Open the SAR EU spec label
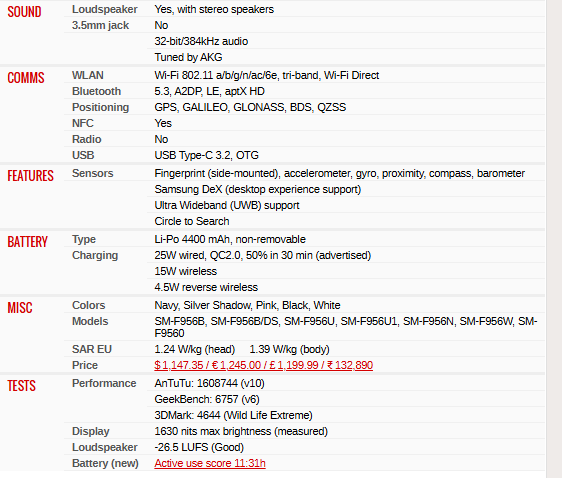The image size is (562, 478). coord(92,349)
